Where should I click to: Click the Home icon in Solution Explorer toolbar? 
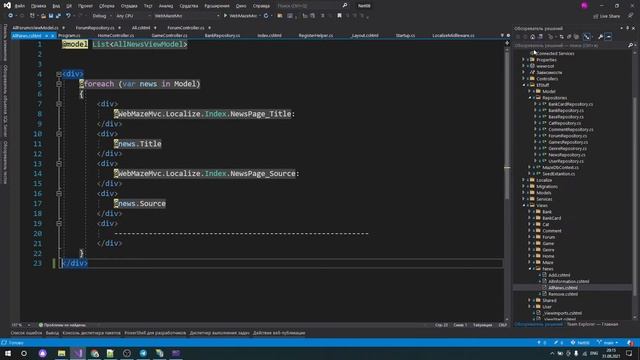[532, 37]
